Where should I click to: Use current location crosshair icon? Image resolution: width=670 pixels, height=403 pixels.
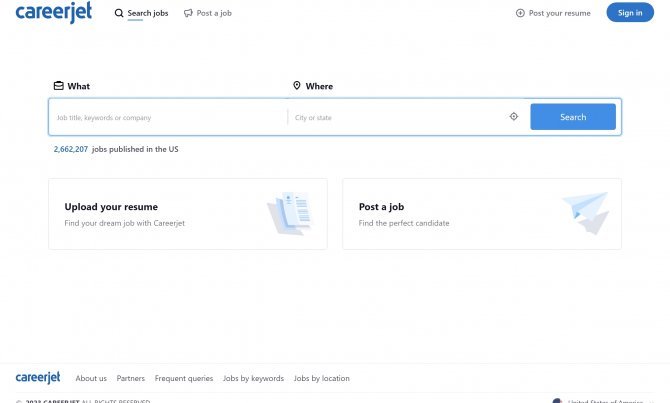click(514, 116)
